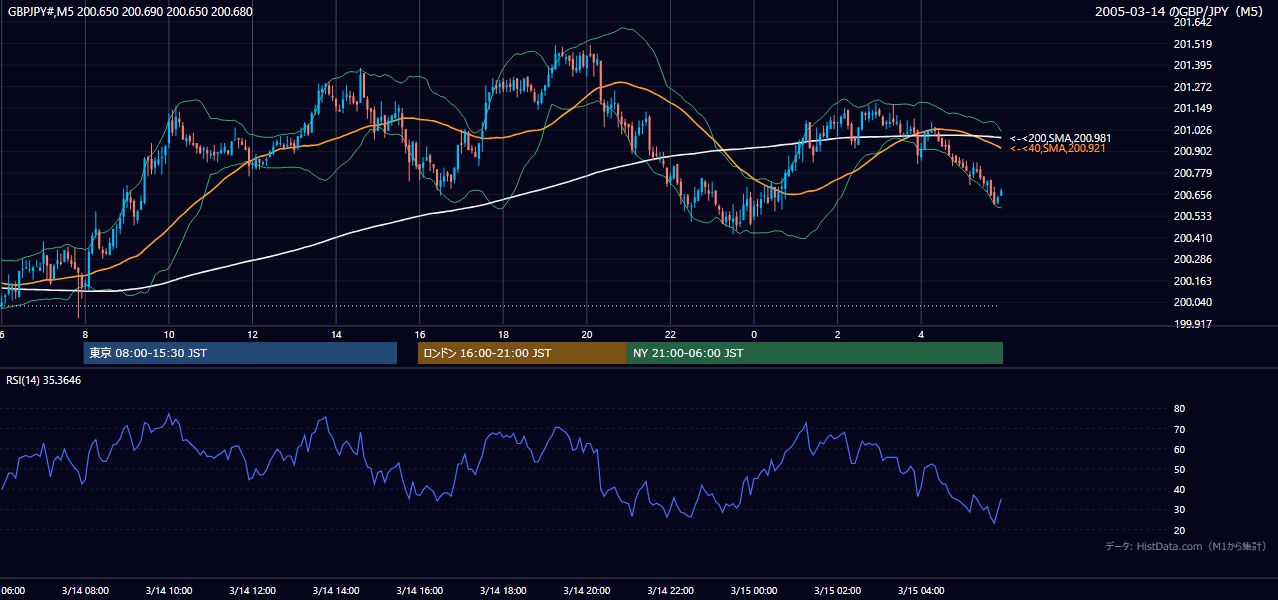Click the 3/14 20:00 date label
The width and height of the screenshot is (1278, 600).
coord(587,591)
